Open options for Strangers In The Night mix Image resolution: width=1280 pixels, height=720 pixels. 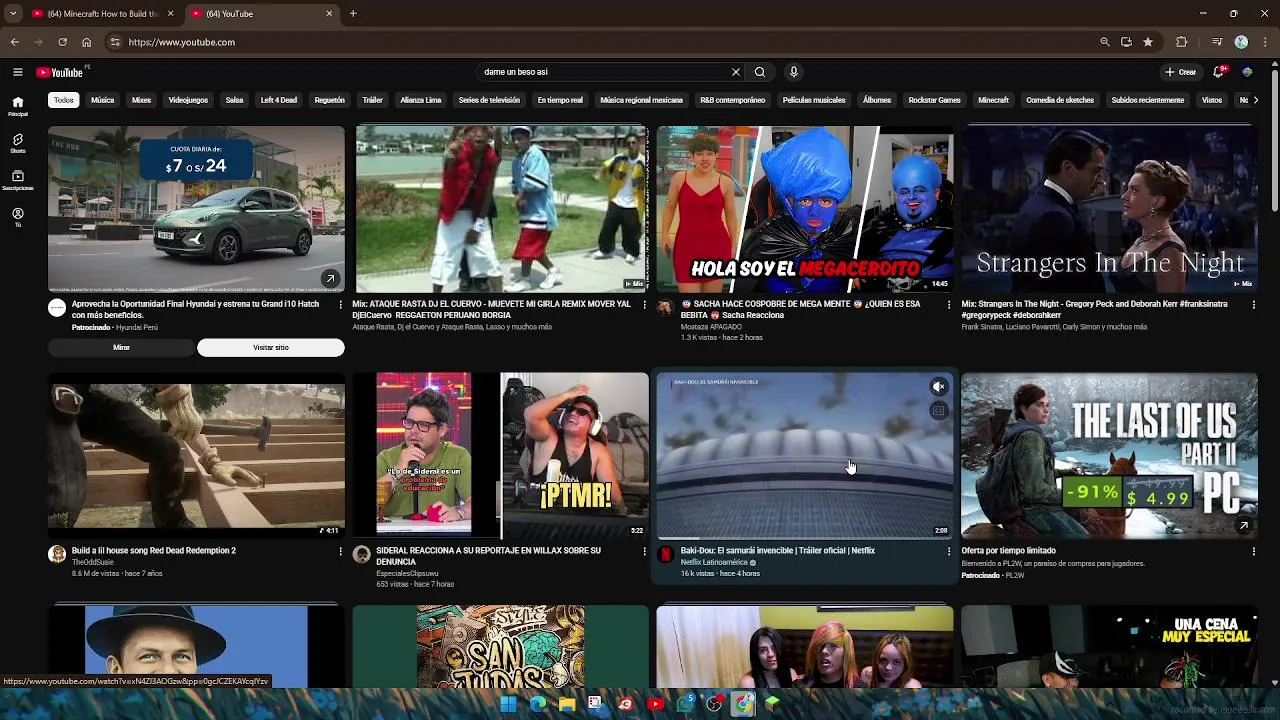coord(1253,304)
